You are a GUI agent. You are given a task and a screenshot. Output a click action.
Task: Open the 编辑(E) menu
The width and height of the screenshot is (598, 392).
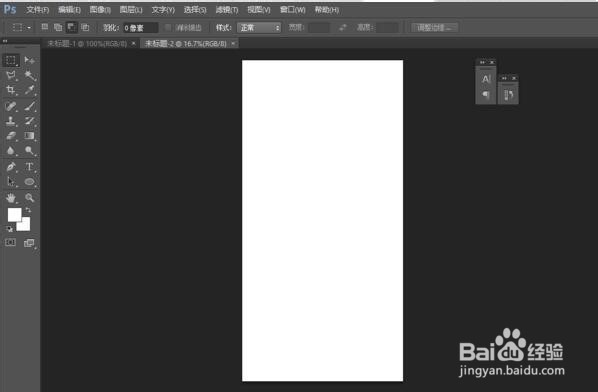point(69,10)
